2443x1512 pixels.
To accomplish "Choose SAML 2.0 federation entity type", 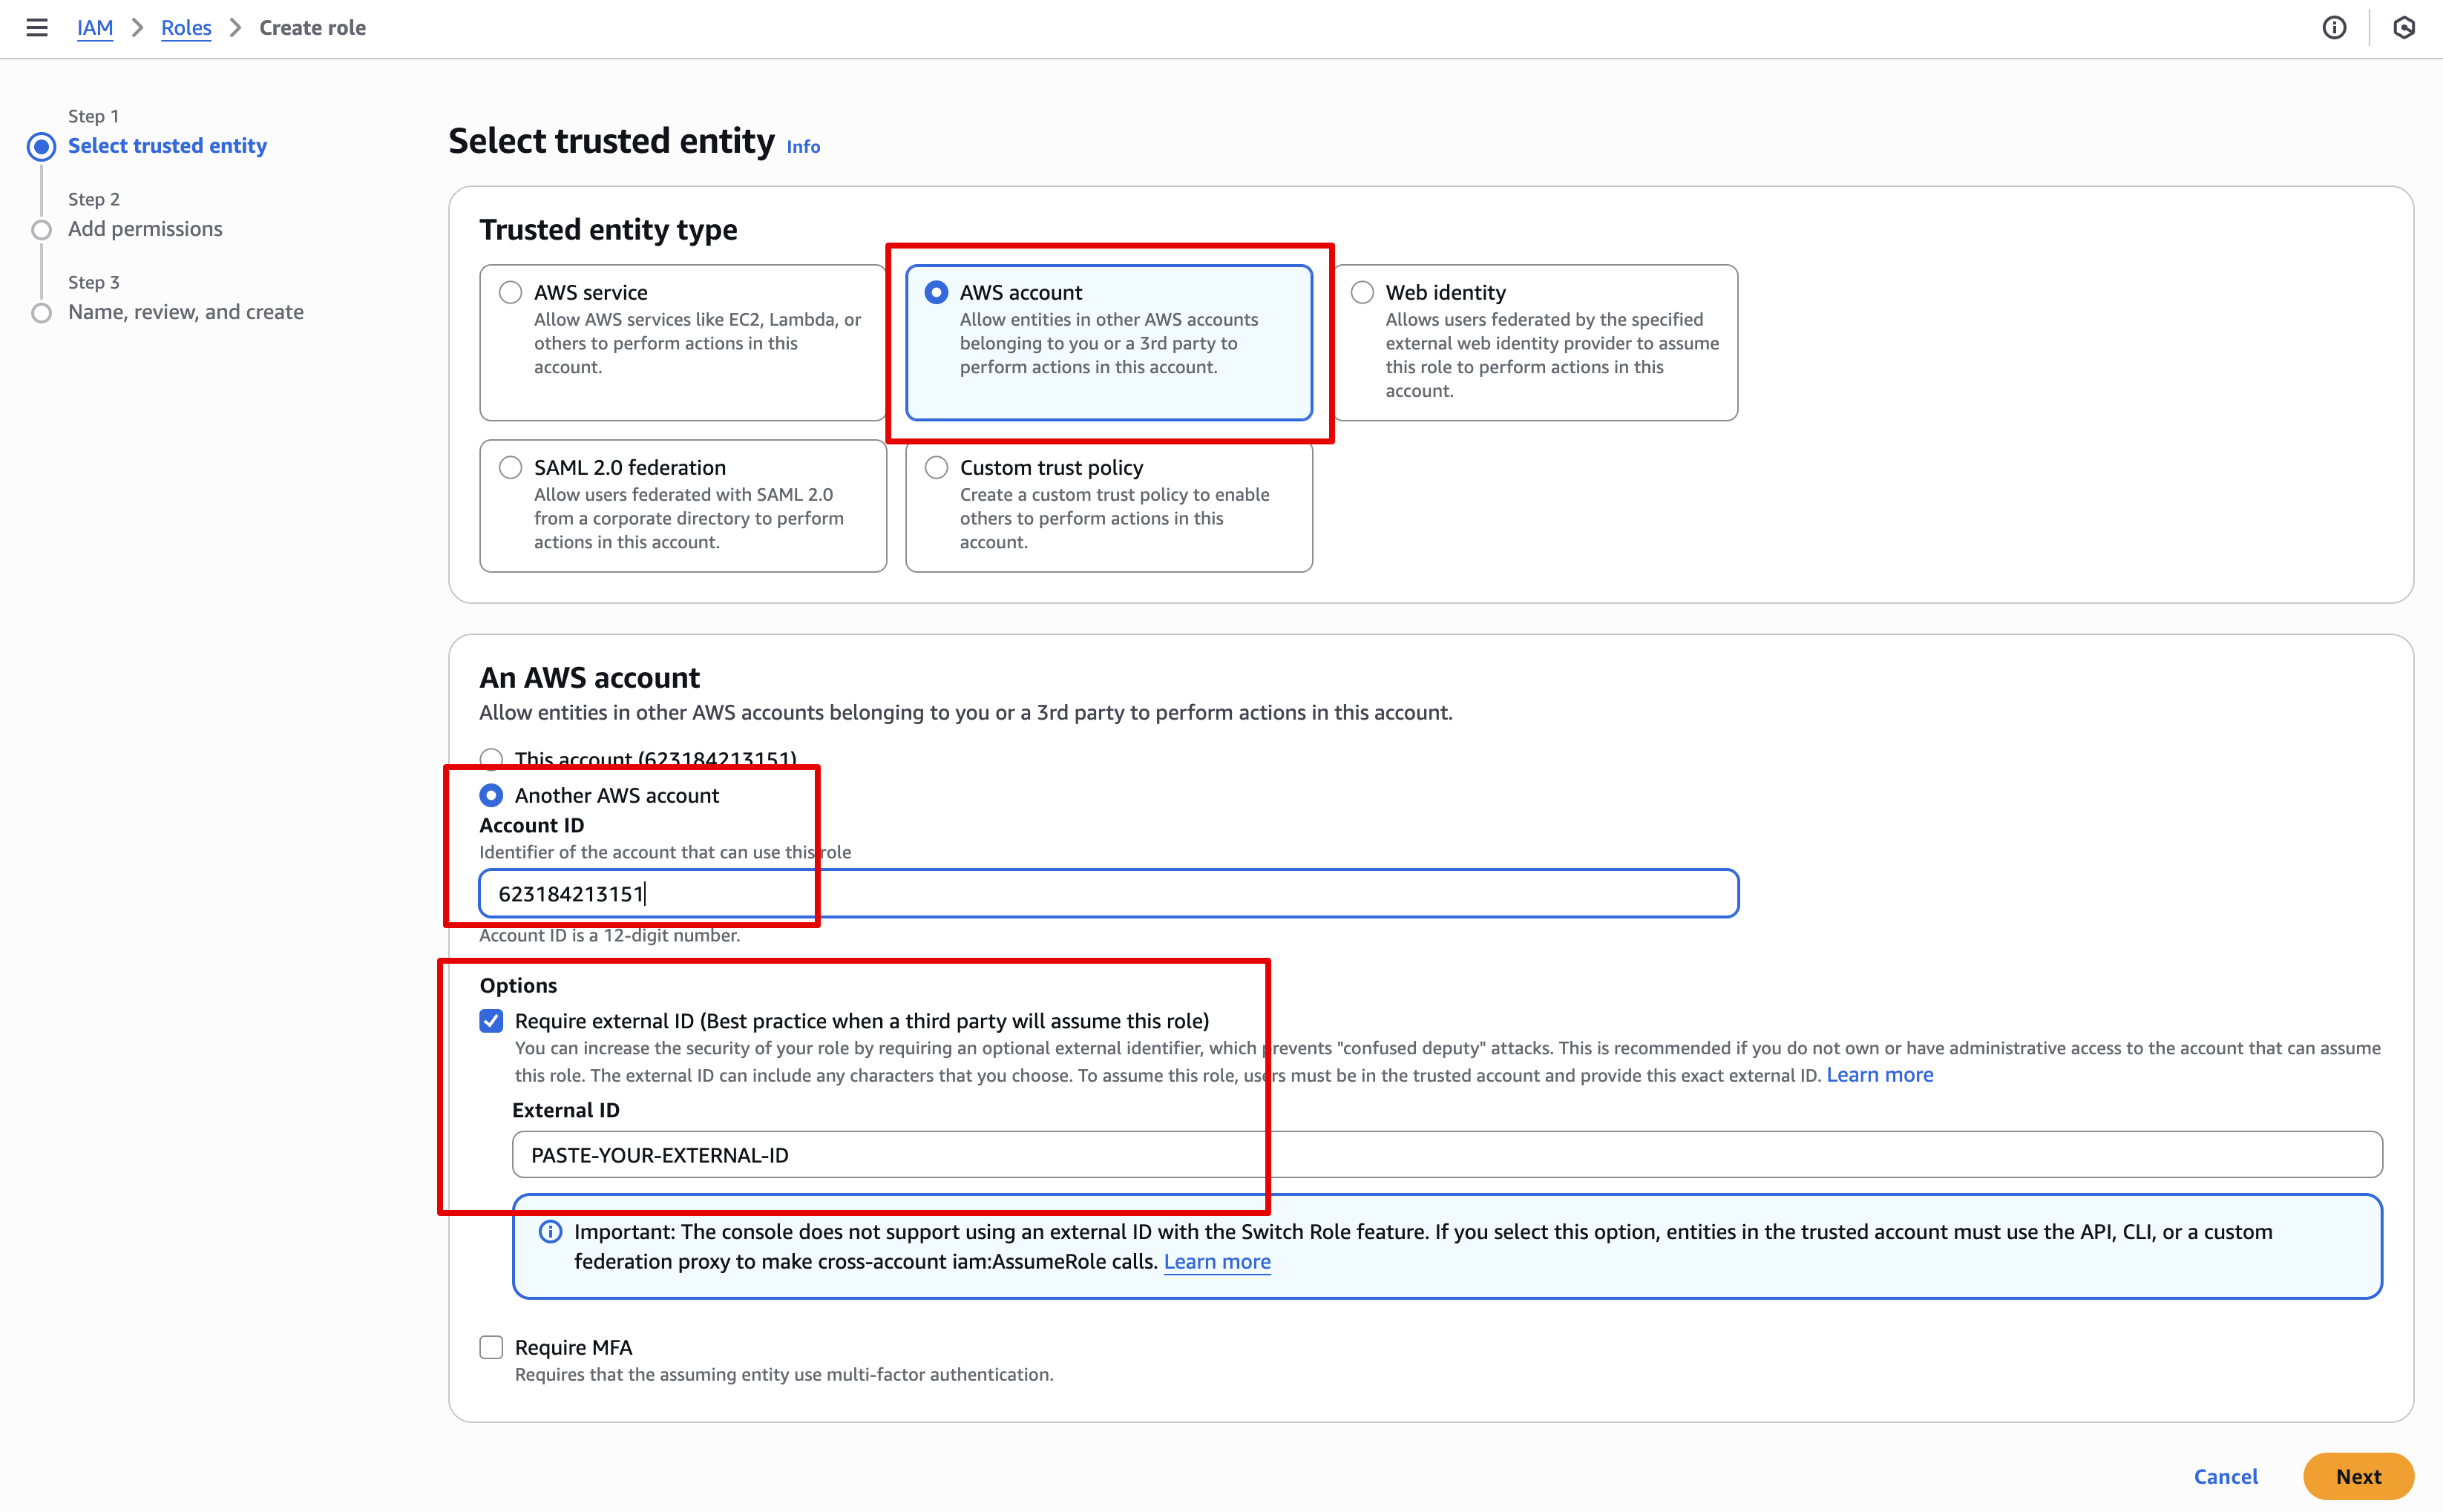I will coord(511,467).
